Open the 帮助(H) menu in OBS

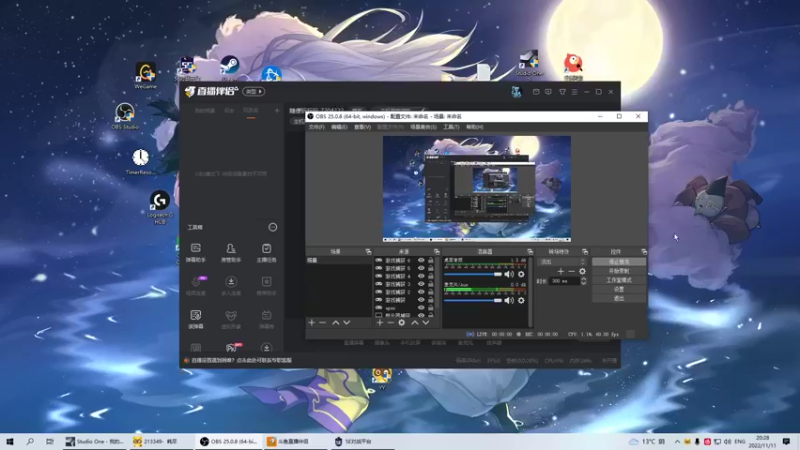click(474, 127)
